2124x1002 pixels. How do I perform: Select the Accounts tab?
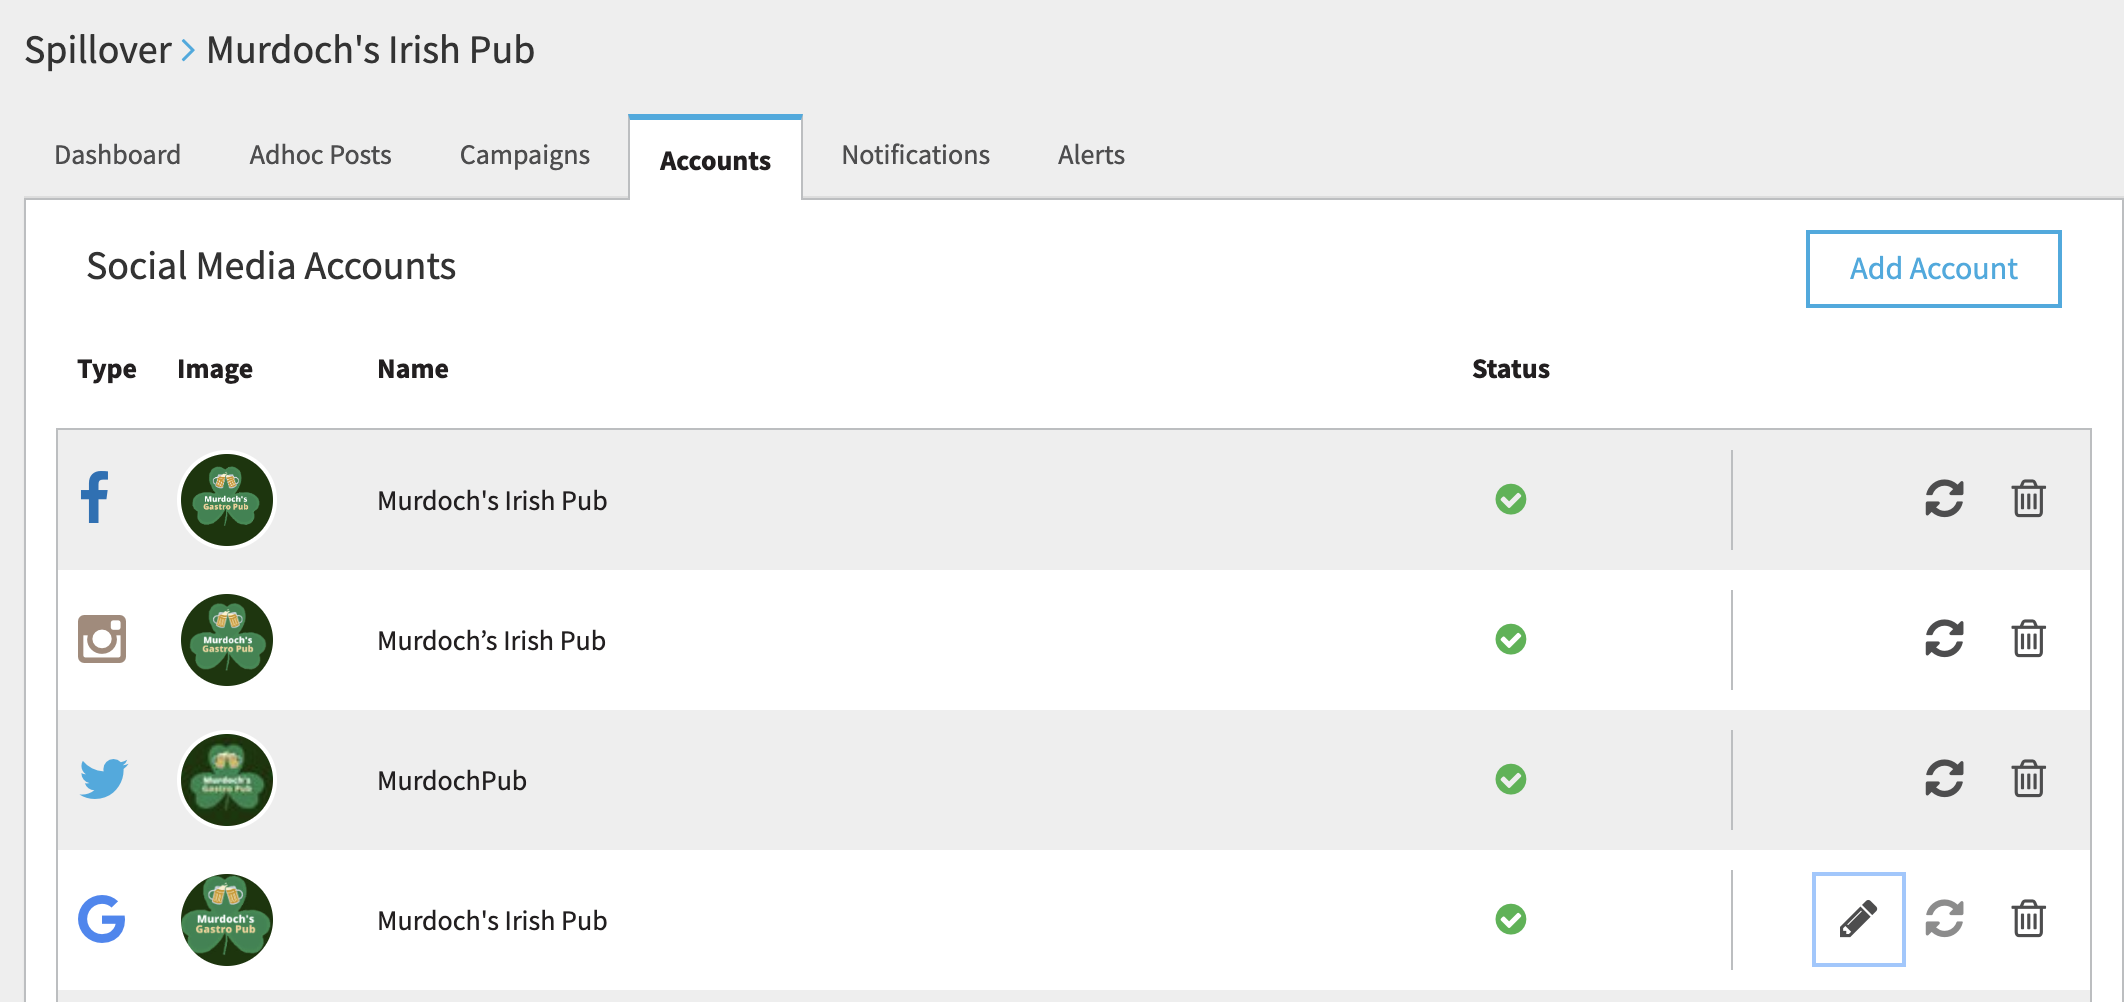point(715,160)
